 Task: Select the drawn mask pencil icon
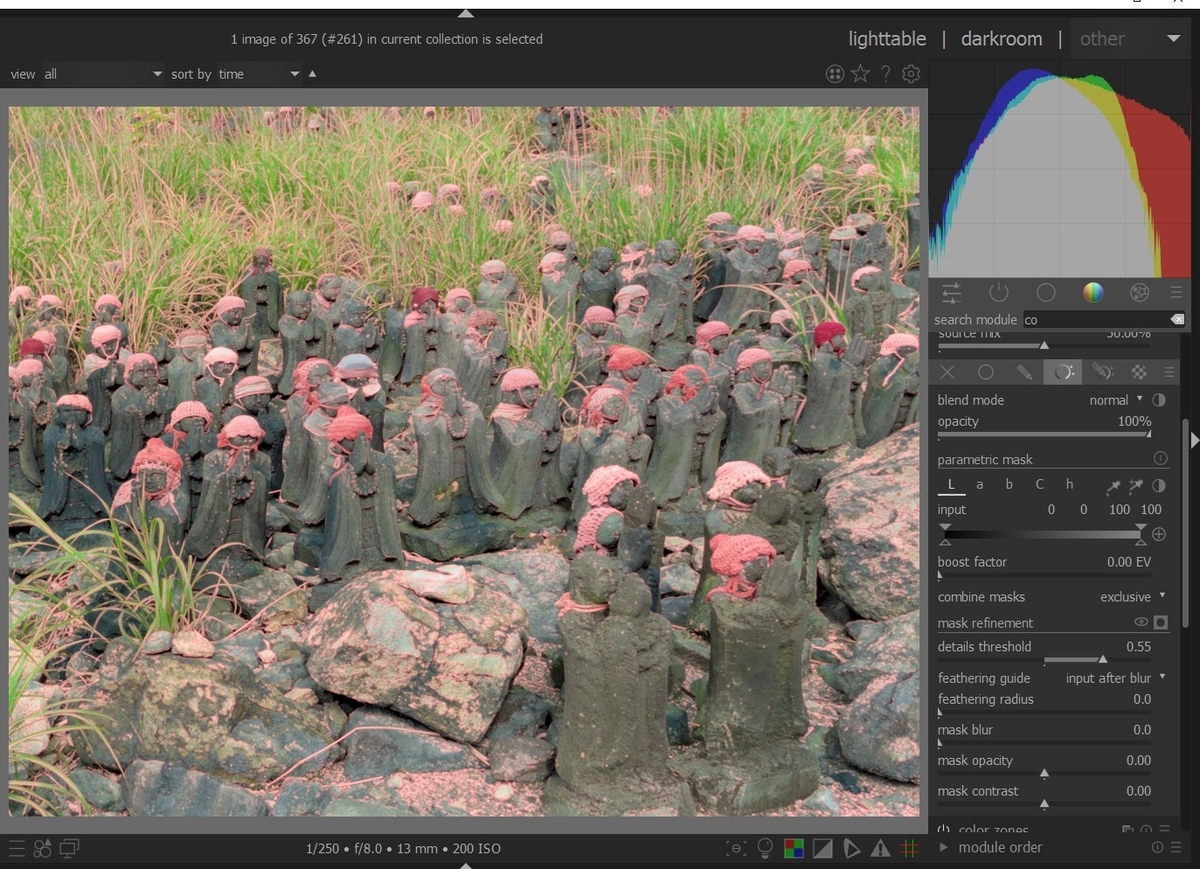point(1024,372)
